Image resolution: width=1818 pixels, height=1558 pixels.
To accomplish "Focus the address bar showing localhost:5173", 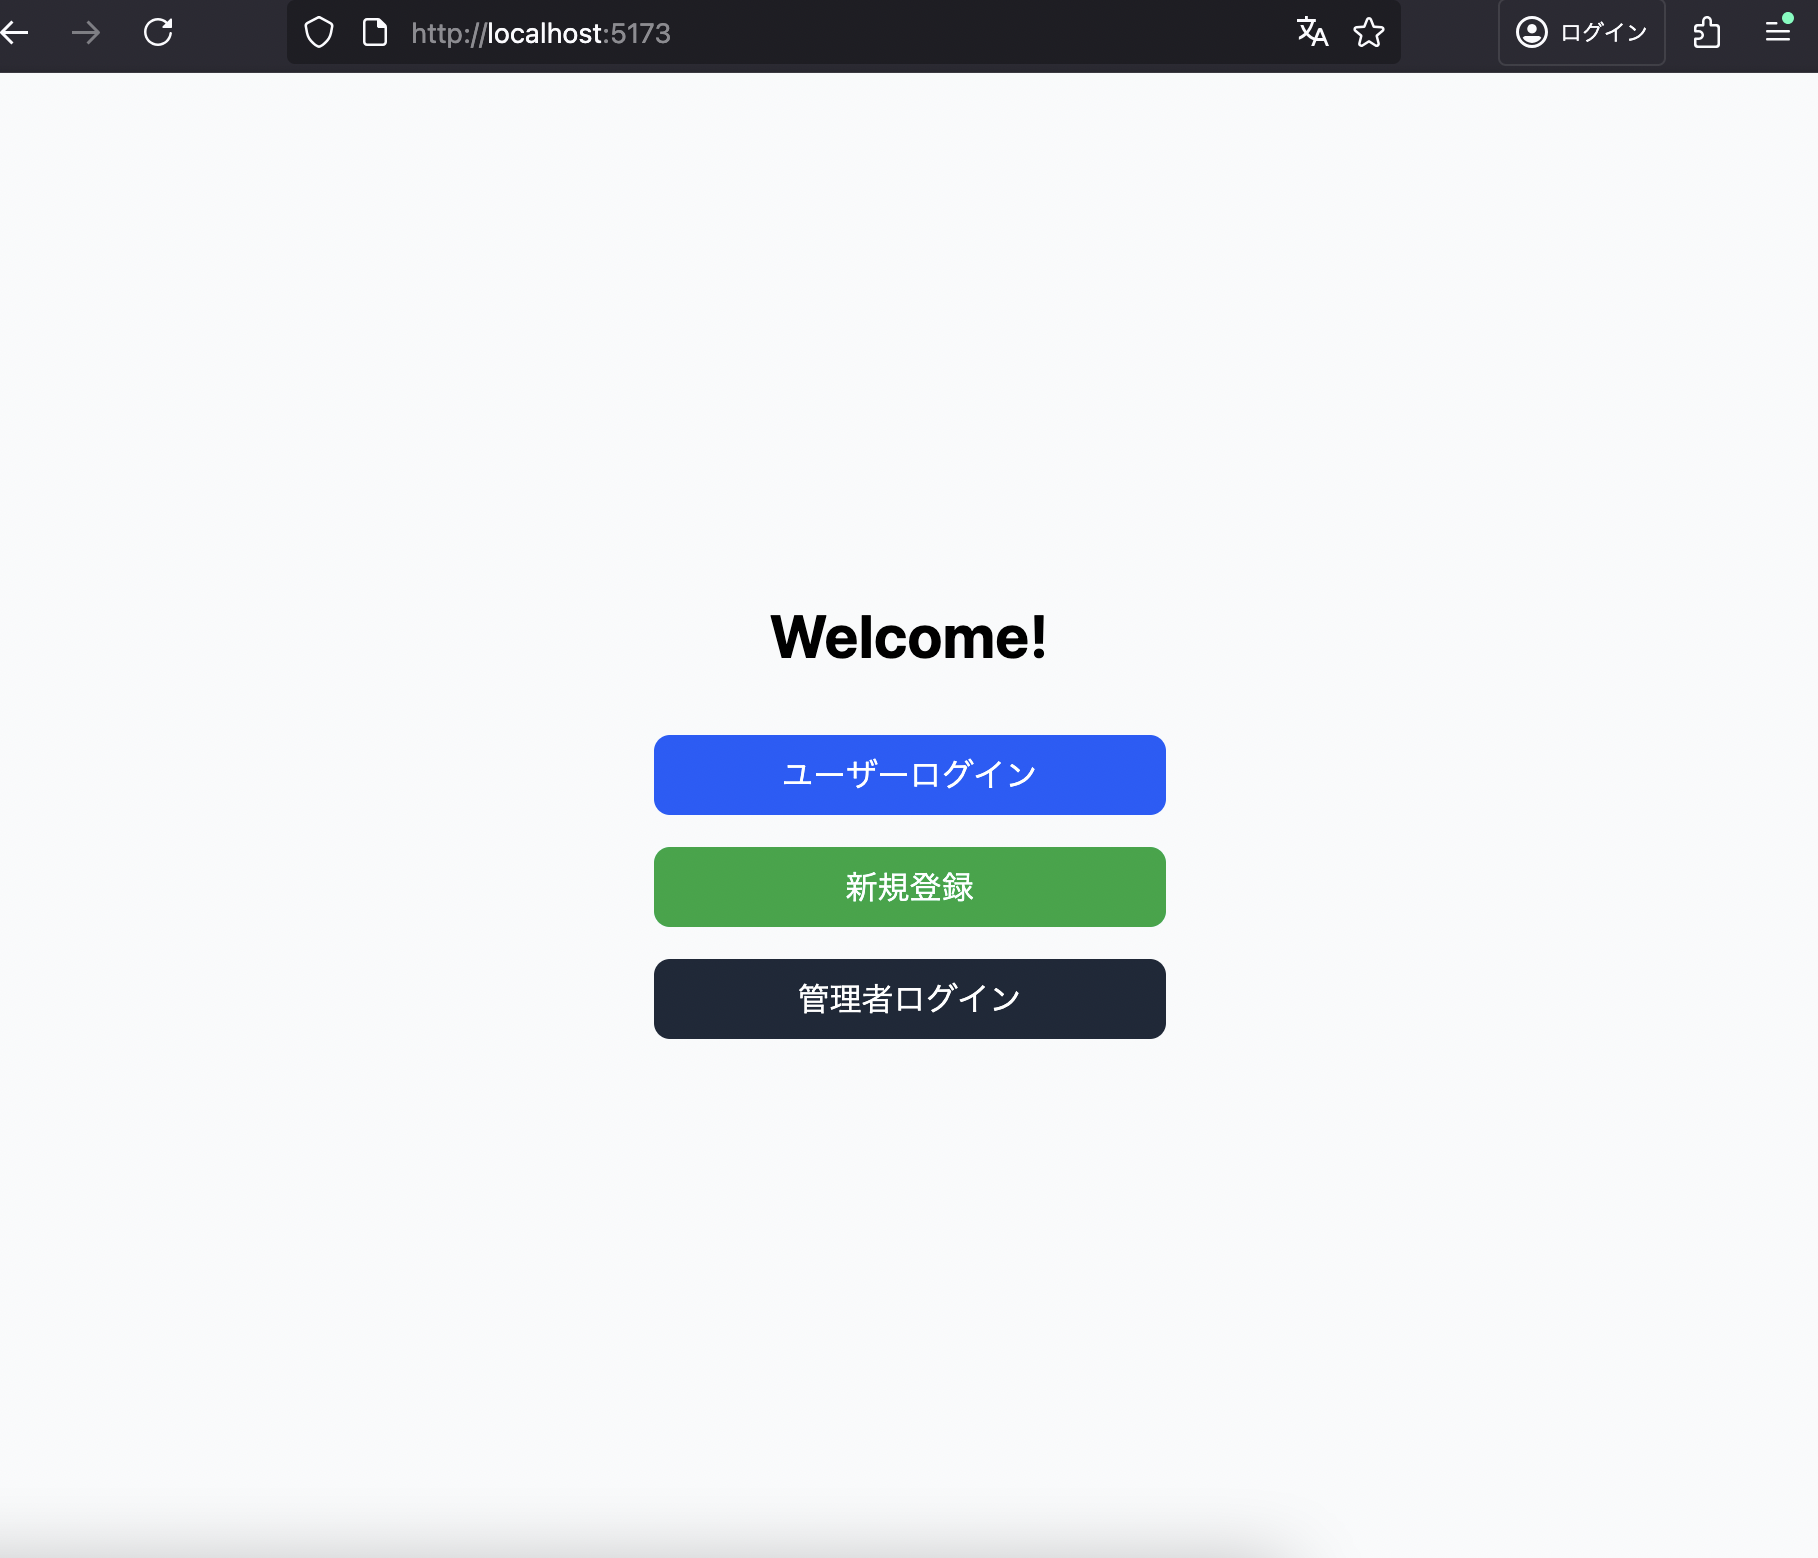I will 800,33.
